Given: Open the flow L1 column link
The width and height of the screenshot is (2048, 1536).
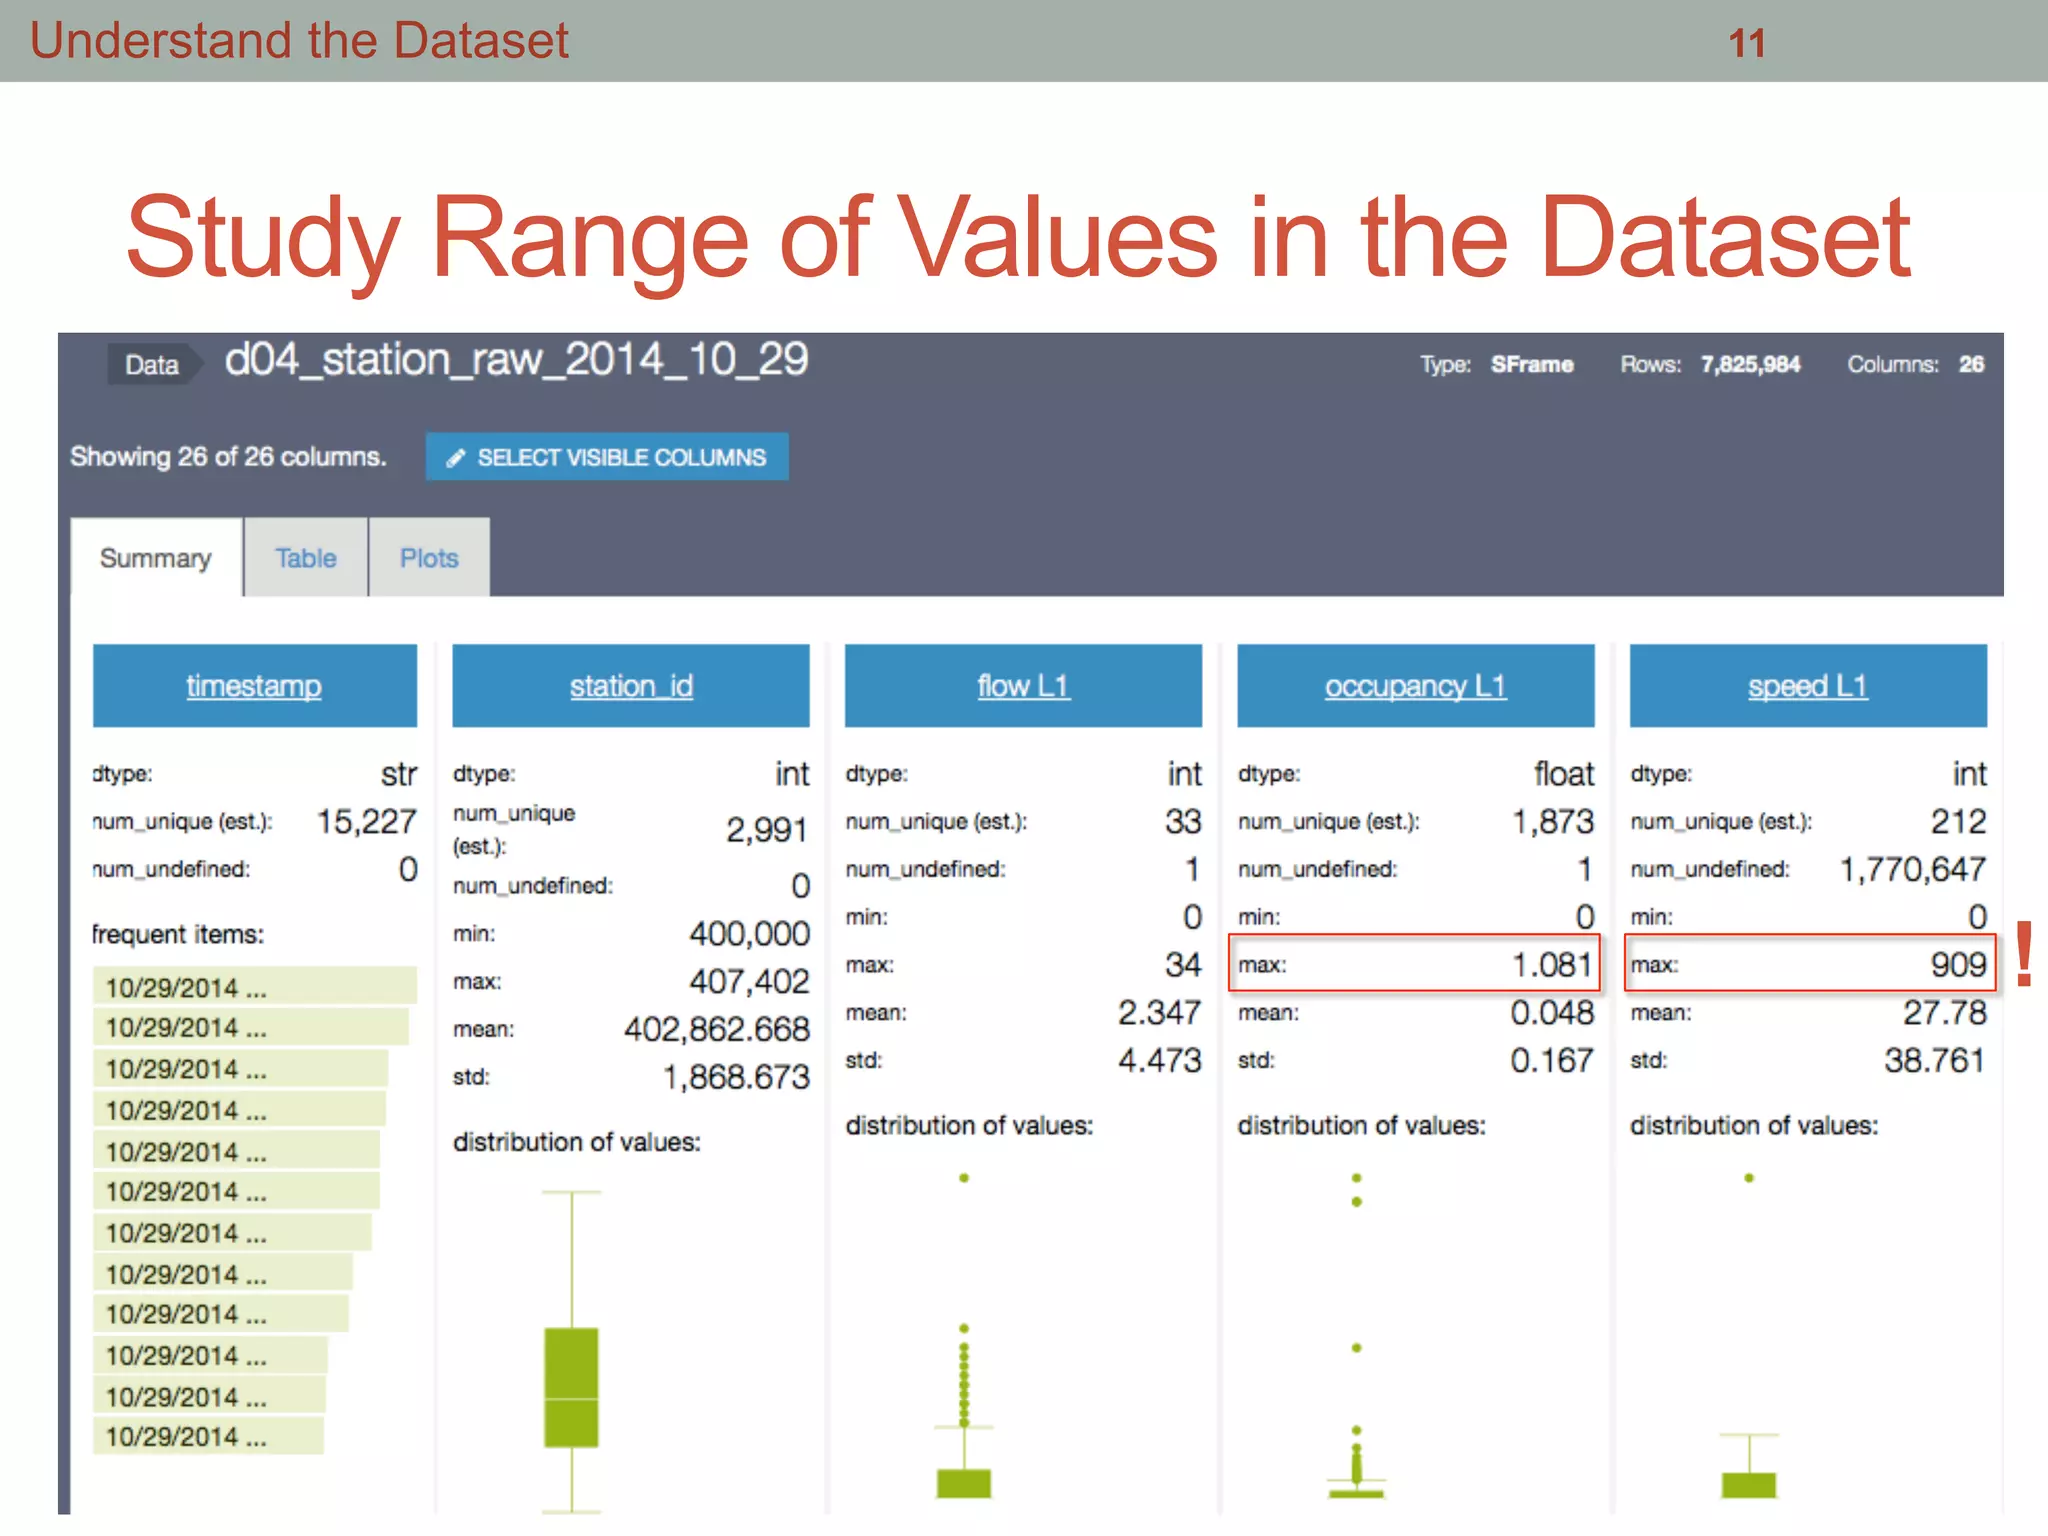Looking at the screenshot, I should (1023, 686).
